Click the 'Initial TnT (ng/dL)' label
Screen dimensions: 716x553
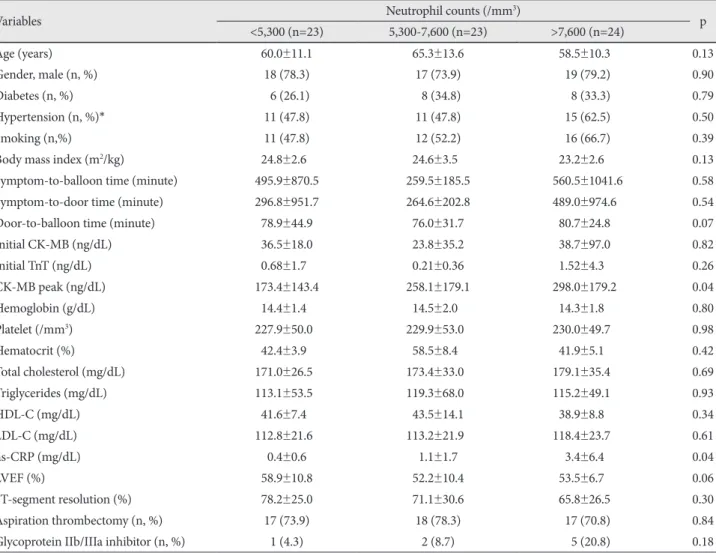pos(45,266)
